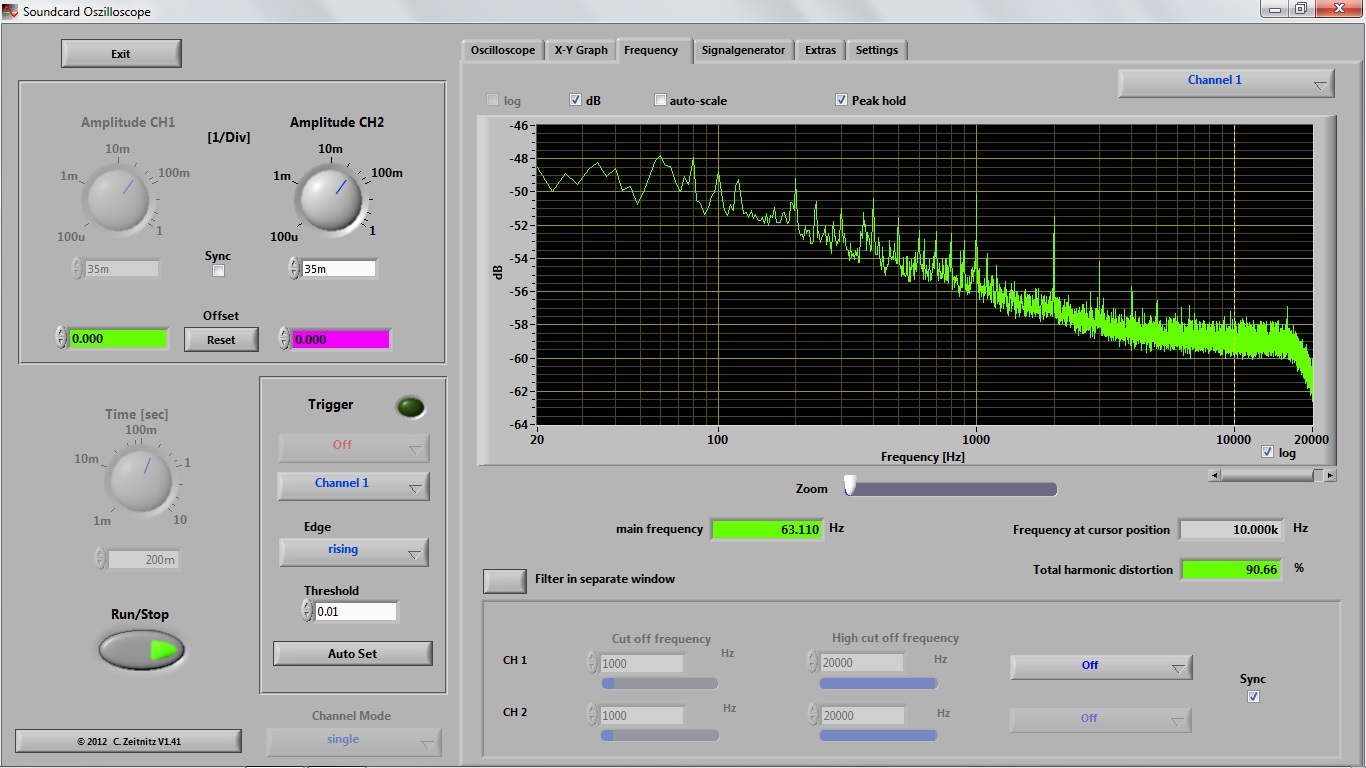Turn the Amplitude CH2 knob
The width and height of the screenshot is (1366, 768).
coord(329,197)
